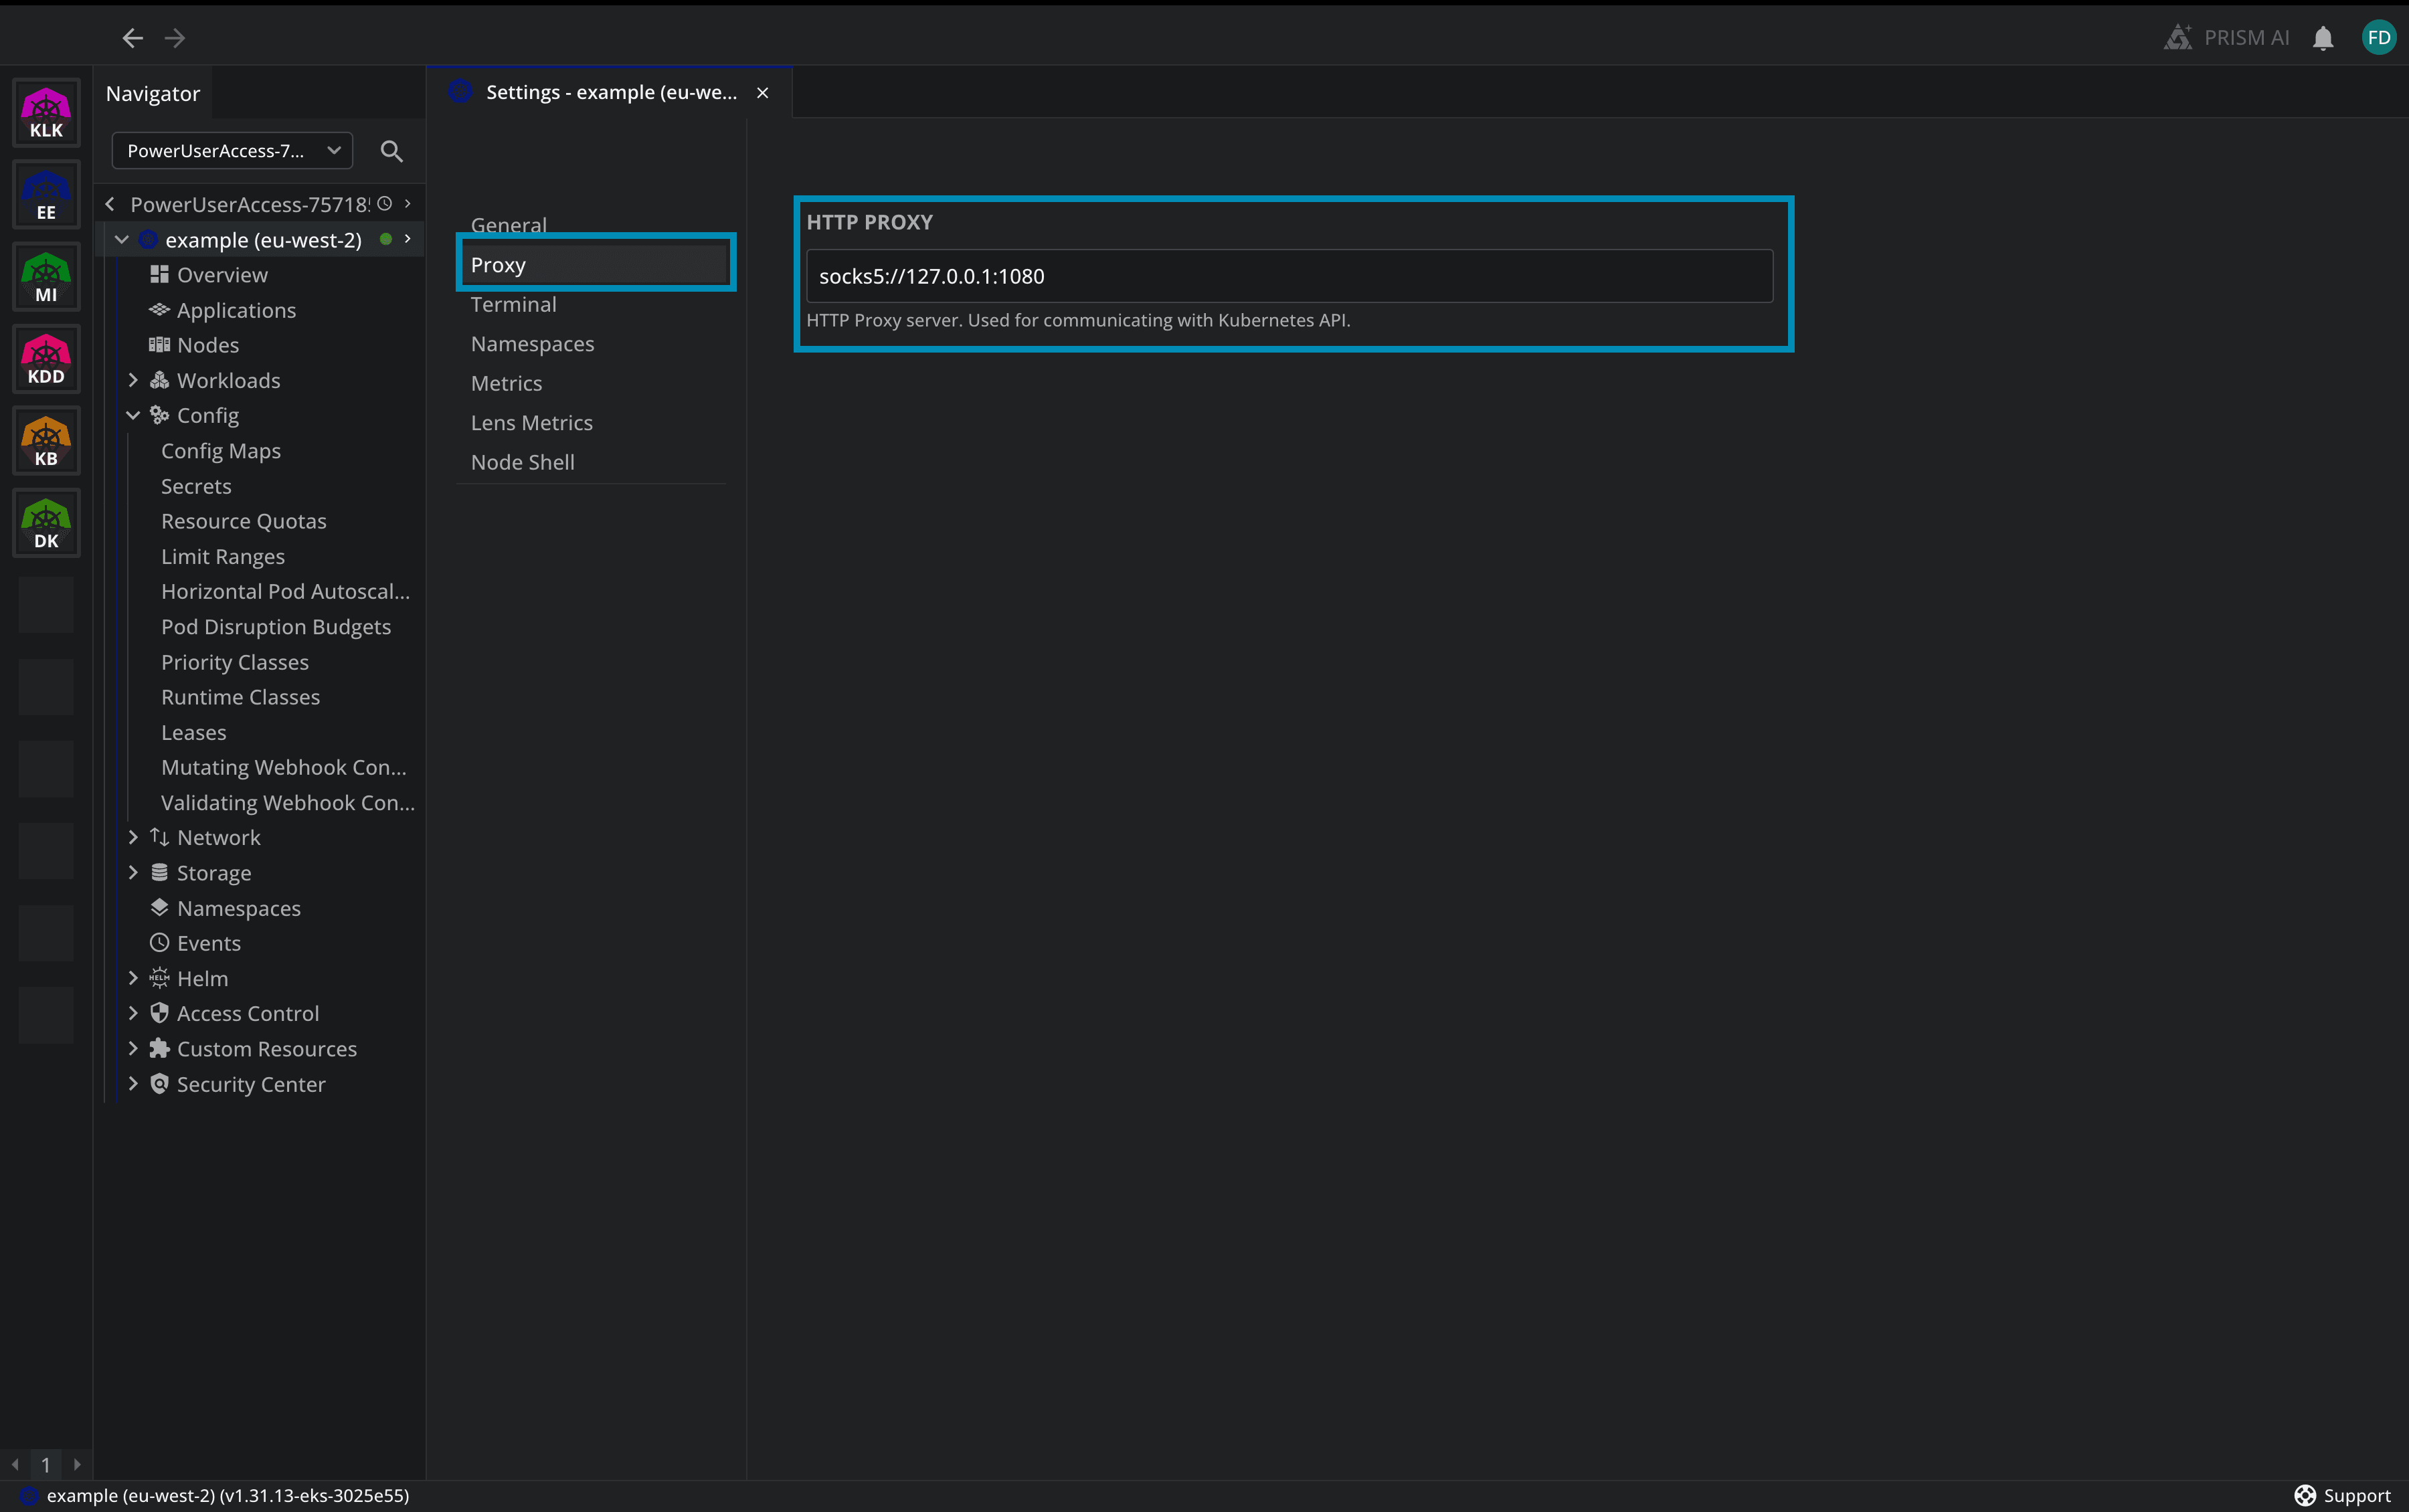This screenshot has height=1512, width=2409.
Task: Open the PowerUserAccess dropdown selector
Action: (x=232, y=151)
